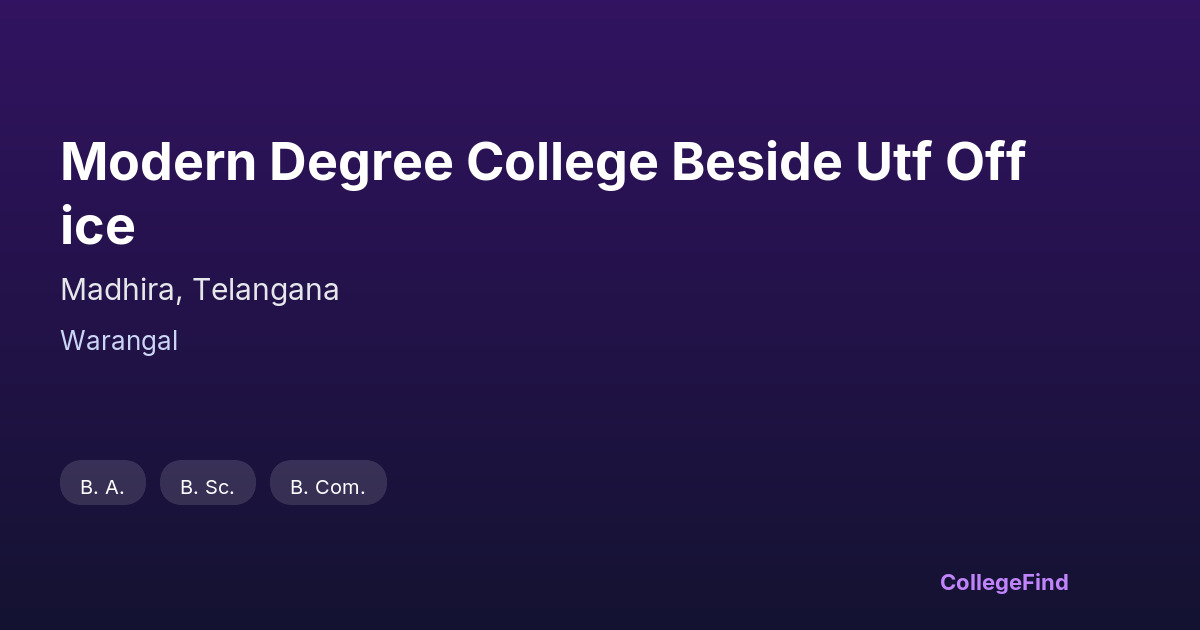1200x630 pixels.
Task: Click "College" in the main heading
Action: tap(562, 162)
